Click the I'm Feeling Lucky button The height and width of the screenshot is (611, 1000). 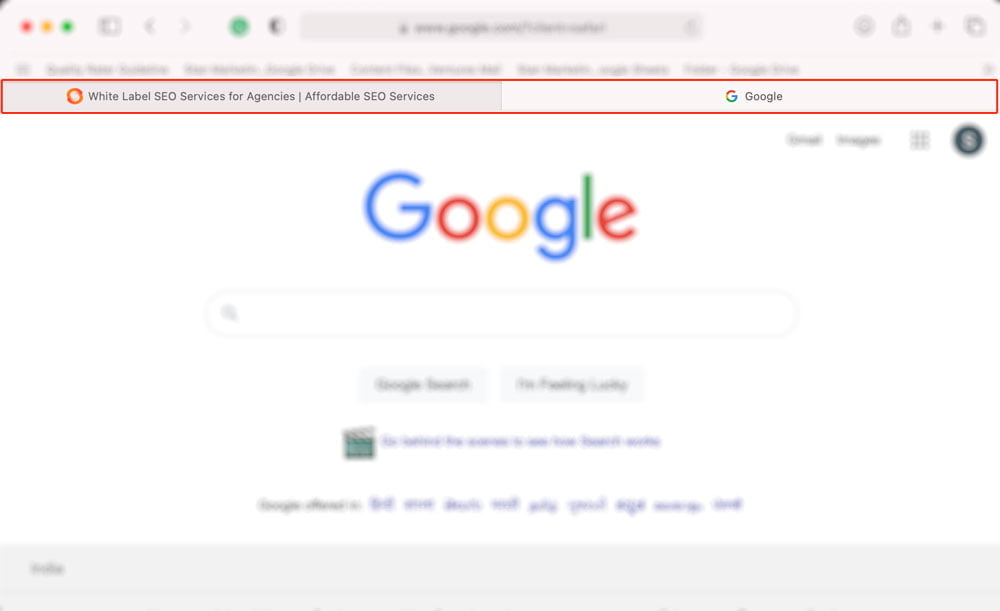coord(572,385)
